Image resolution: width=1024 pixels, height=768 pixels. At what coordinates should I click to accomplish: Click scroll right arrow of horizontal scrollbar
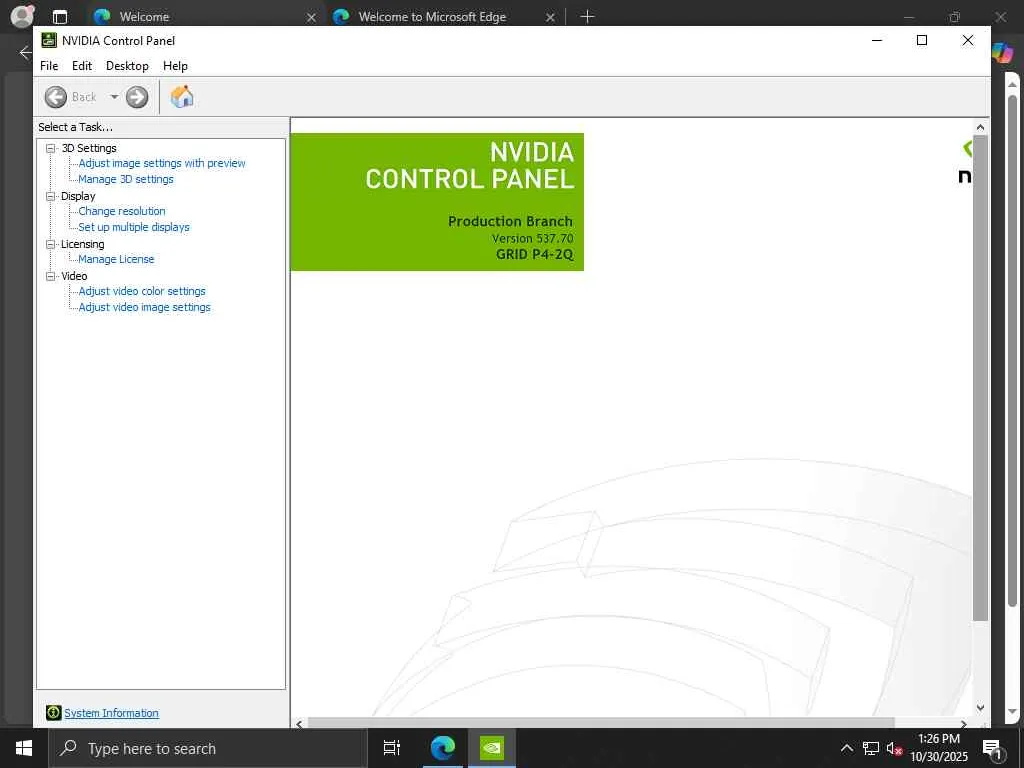[963, 723]
